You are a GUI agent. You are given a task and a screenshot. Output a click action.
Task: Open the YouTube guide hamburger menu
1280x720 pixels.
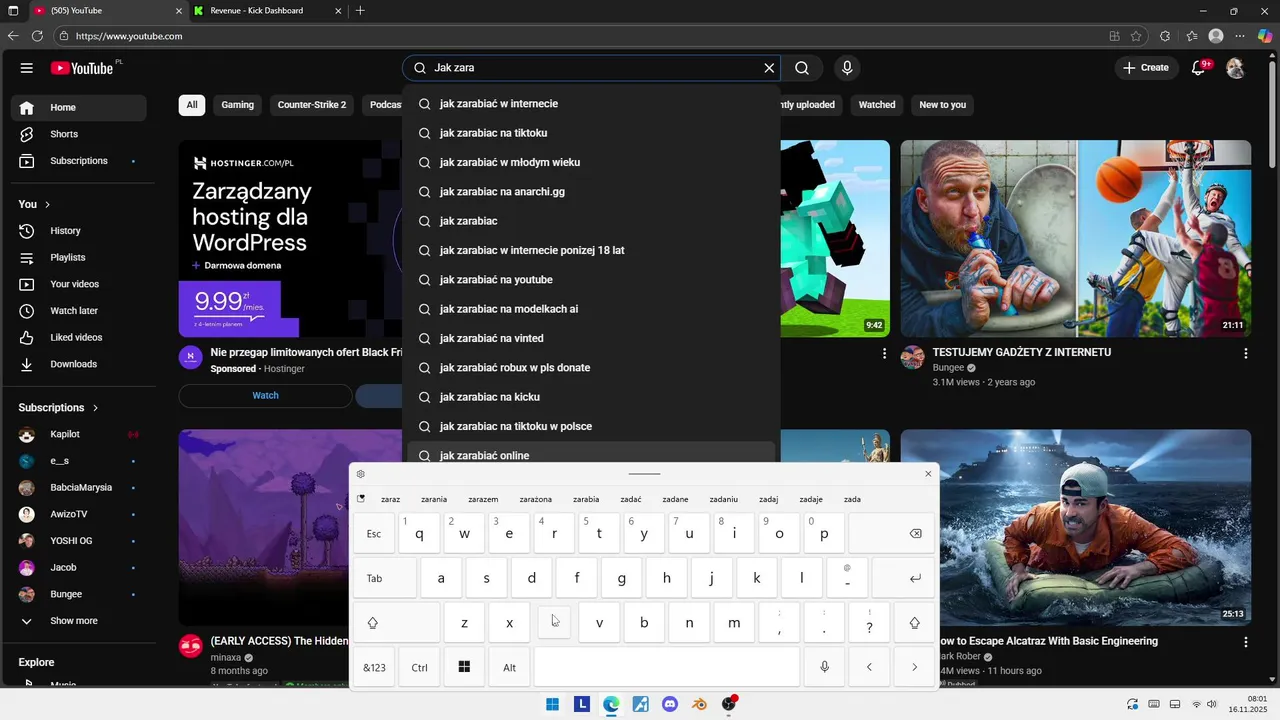click(27, 68)
